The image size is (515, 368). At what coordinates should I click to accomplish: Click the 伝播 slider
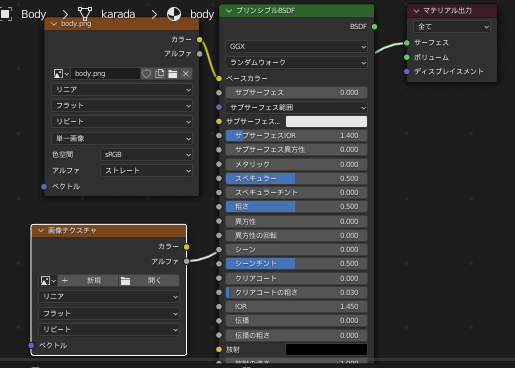point(296,321)
